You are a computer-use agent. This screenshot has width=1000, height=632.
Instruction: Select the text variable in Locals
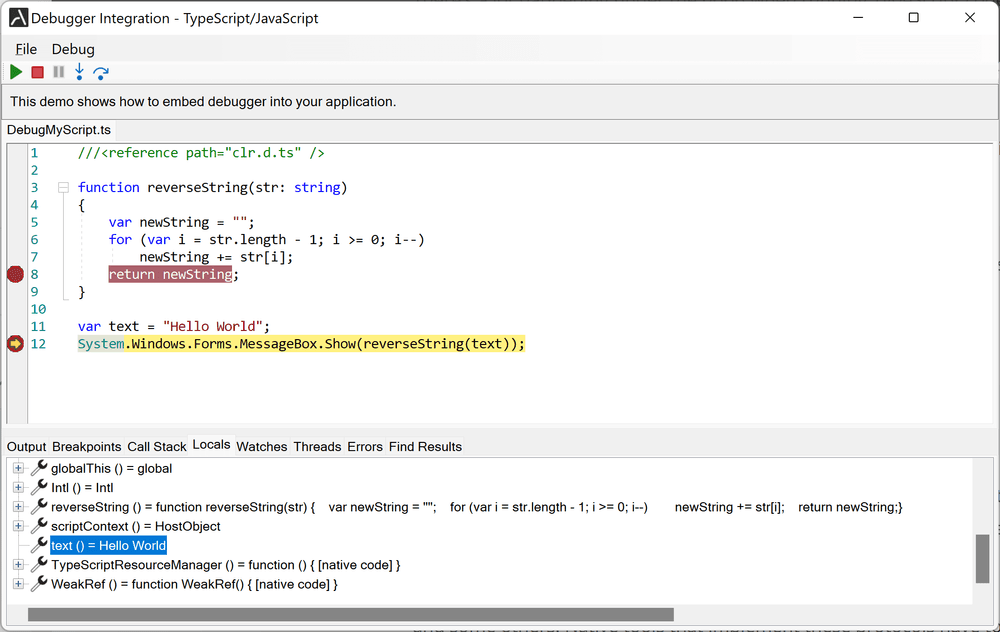[x=108, y=545]
